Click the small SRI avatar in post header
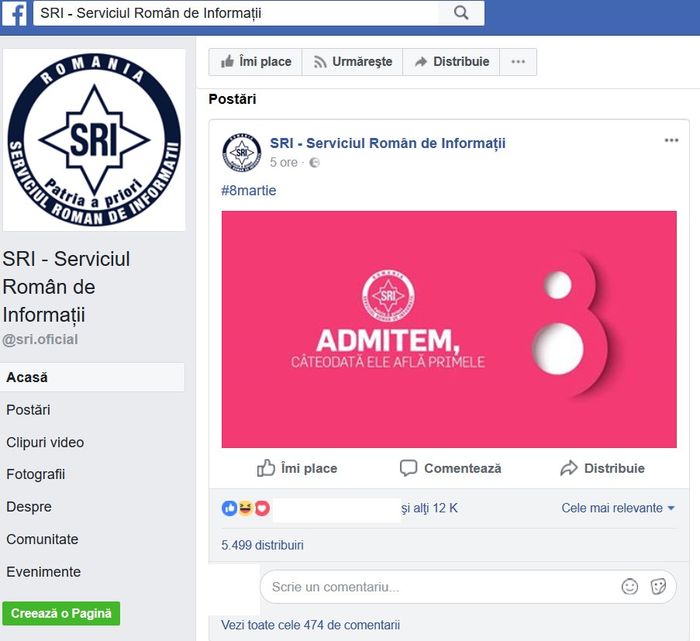Image resolution: width=700 pixels, height=641 pixels. click(x=242, y=152)
